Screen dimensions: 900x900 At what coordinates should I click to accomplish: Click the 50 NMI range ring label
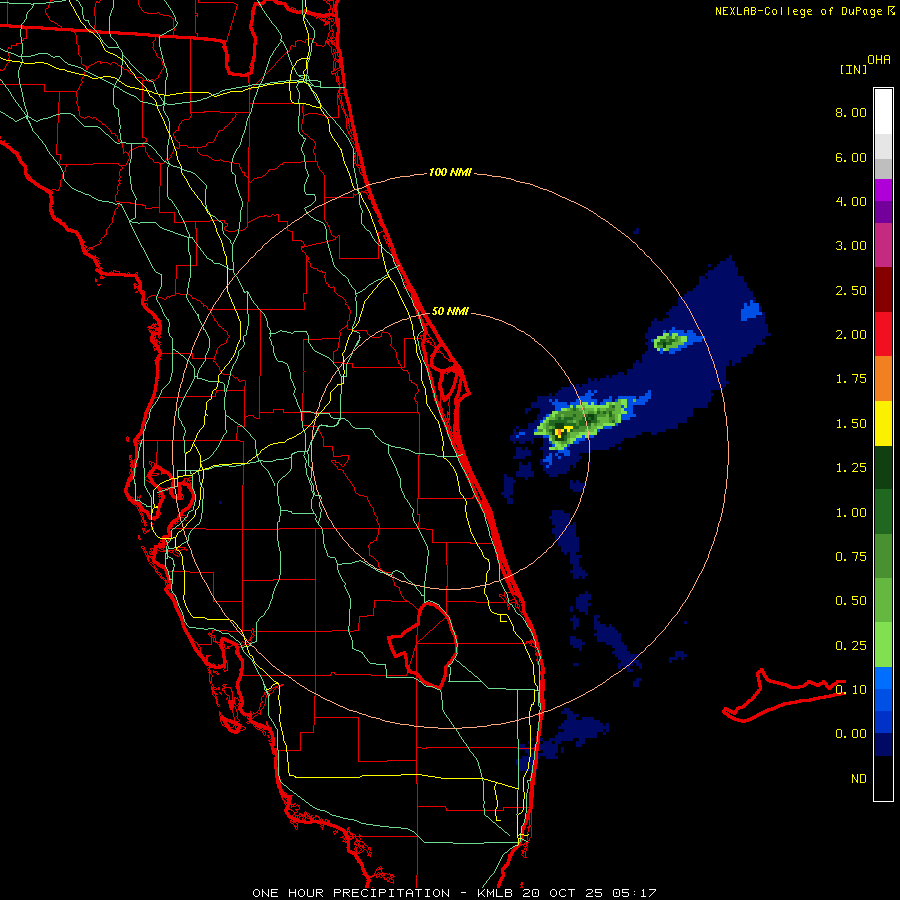tap(450, 311)
